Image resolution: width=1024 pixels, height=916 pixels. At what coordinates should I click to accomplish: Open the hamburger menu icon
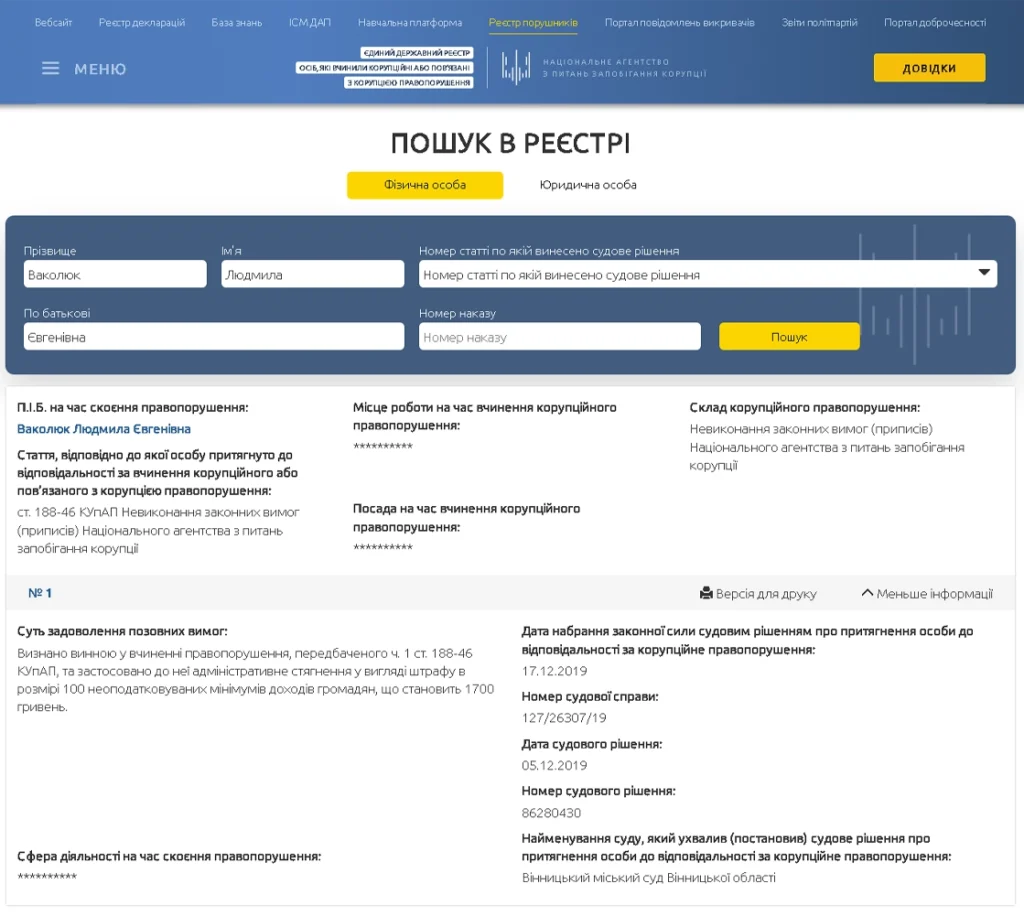[50, 69]
